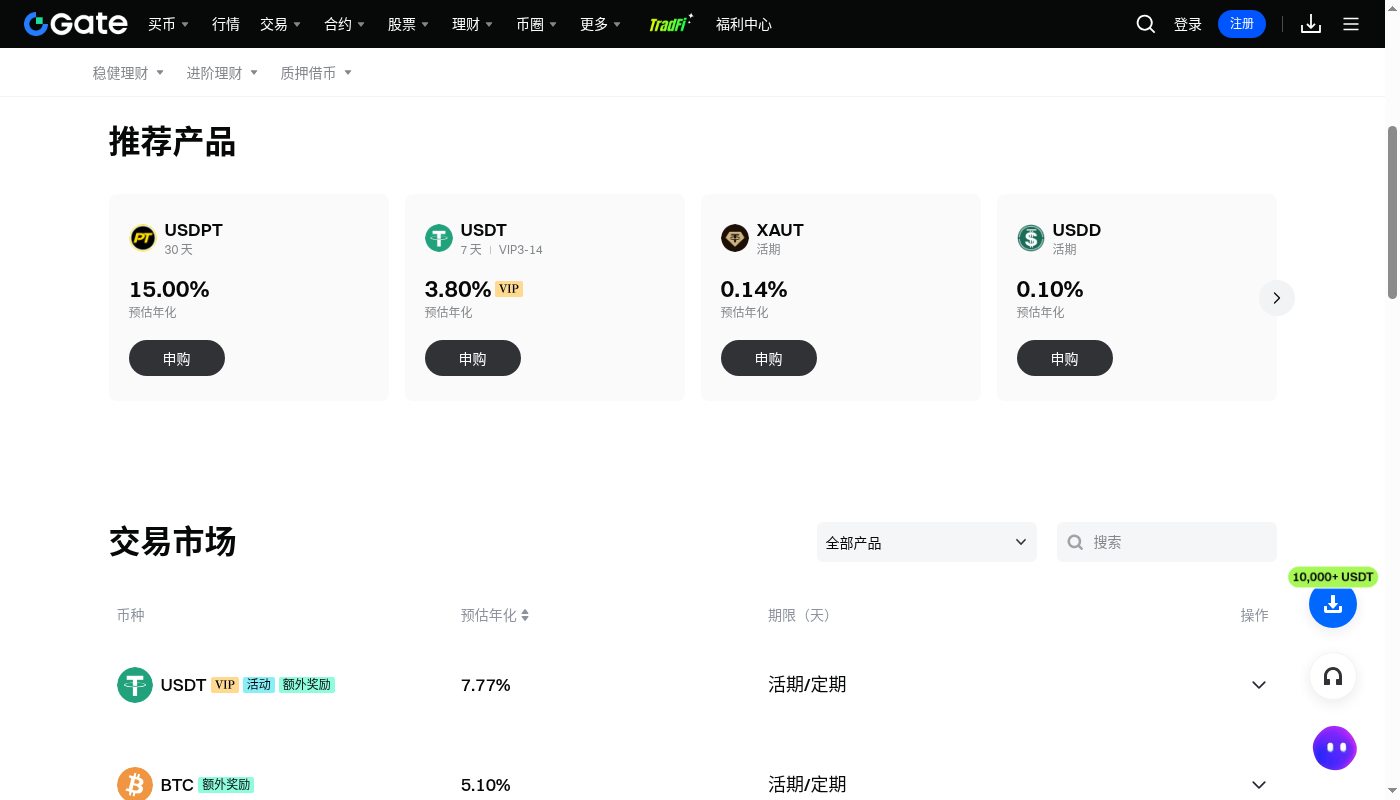
Task: Click the USDPT coin icon
Action: point(143,238)
